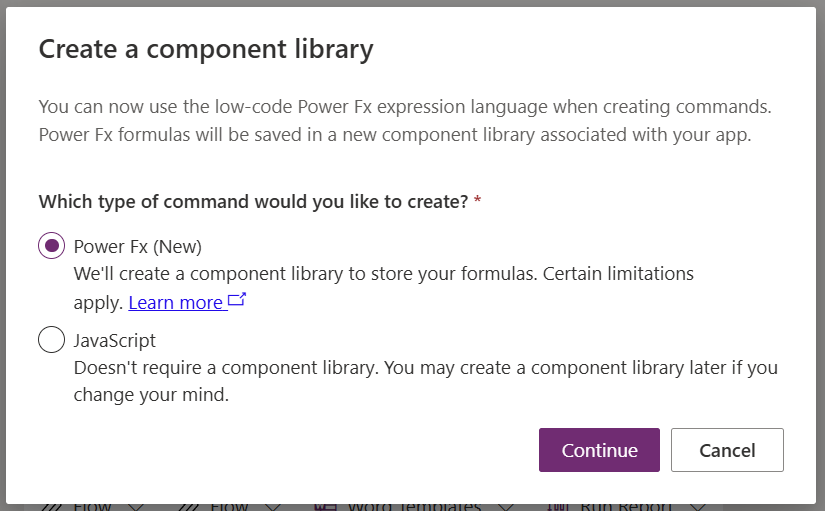Click the "Power Fx (New)" option label text
The height and width of the screenshot is (511, 825).
pyautogui.click(x=138, y=246)
